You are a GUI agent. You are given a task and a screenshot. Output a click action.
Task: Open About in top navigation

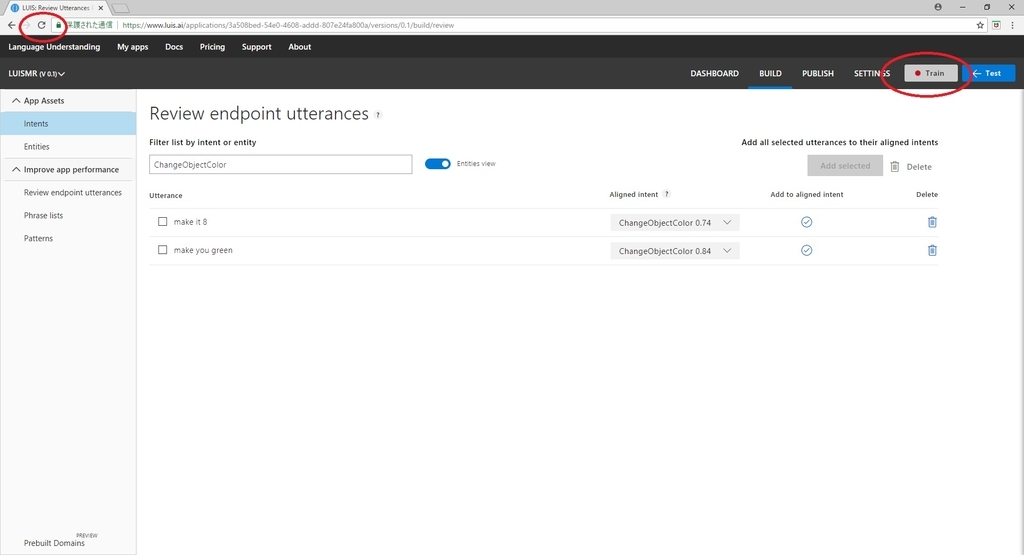point(300,47)
